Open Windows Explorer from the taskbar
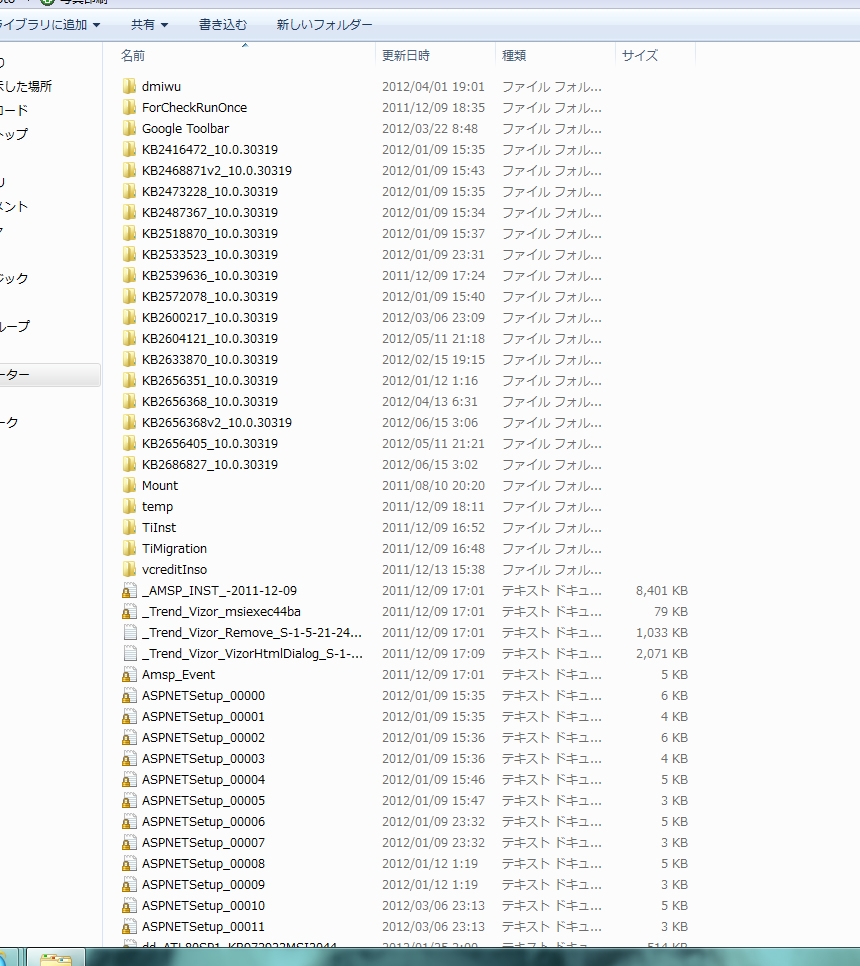The width and height of the screenshot is (860, 966). [x=55, y=958]
